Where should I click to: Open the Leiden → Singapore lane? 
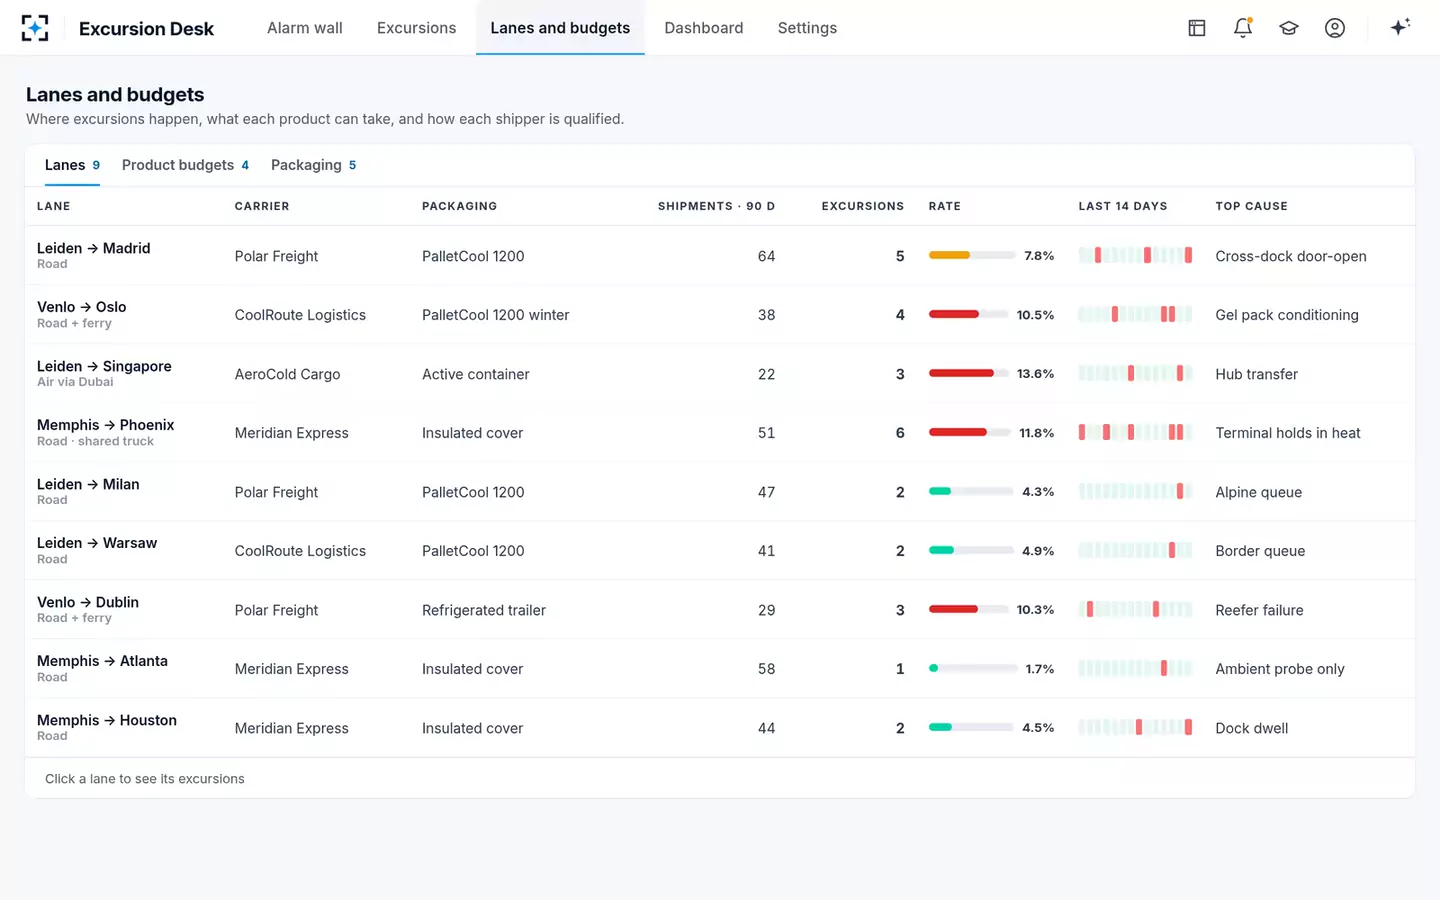(x=720, y=374)
